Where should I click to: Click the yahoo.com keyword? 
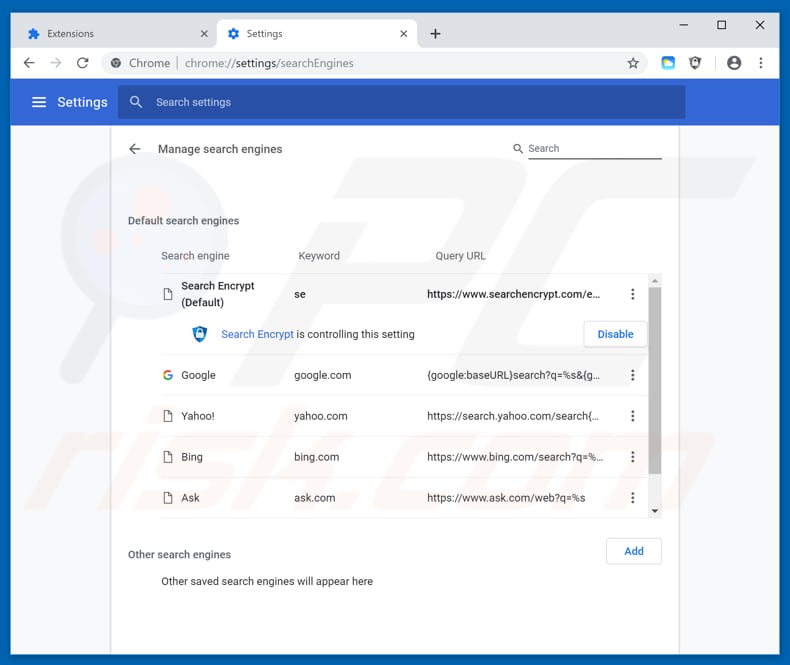pos(321,416)
